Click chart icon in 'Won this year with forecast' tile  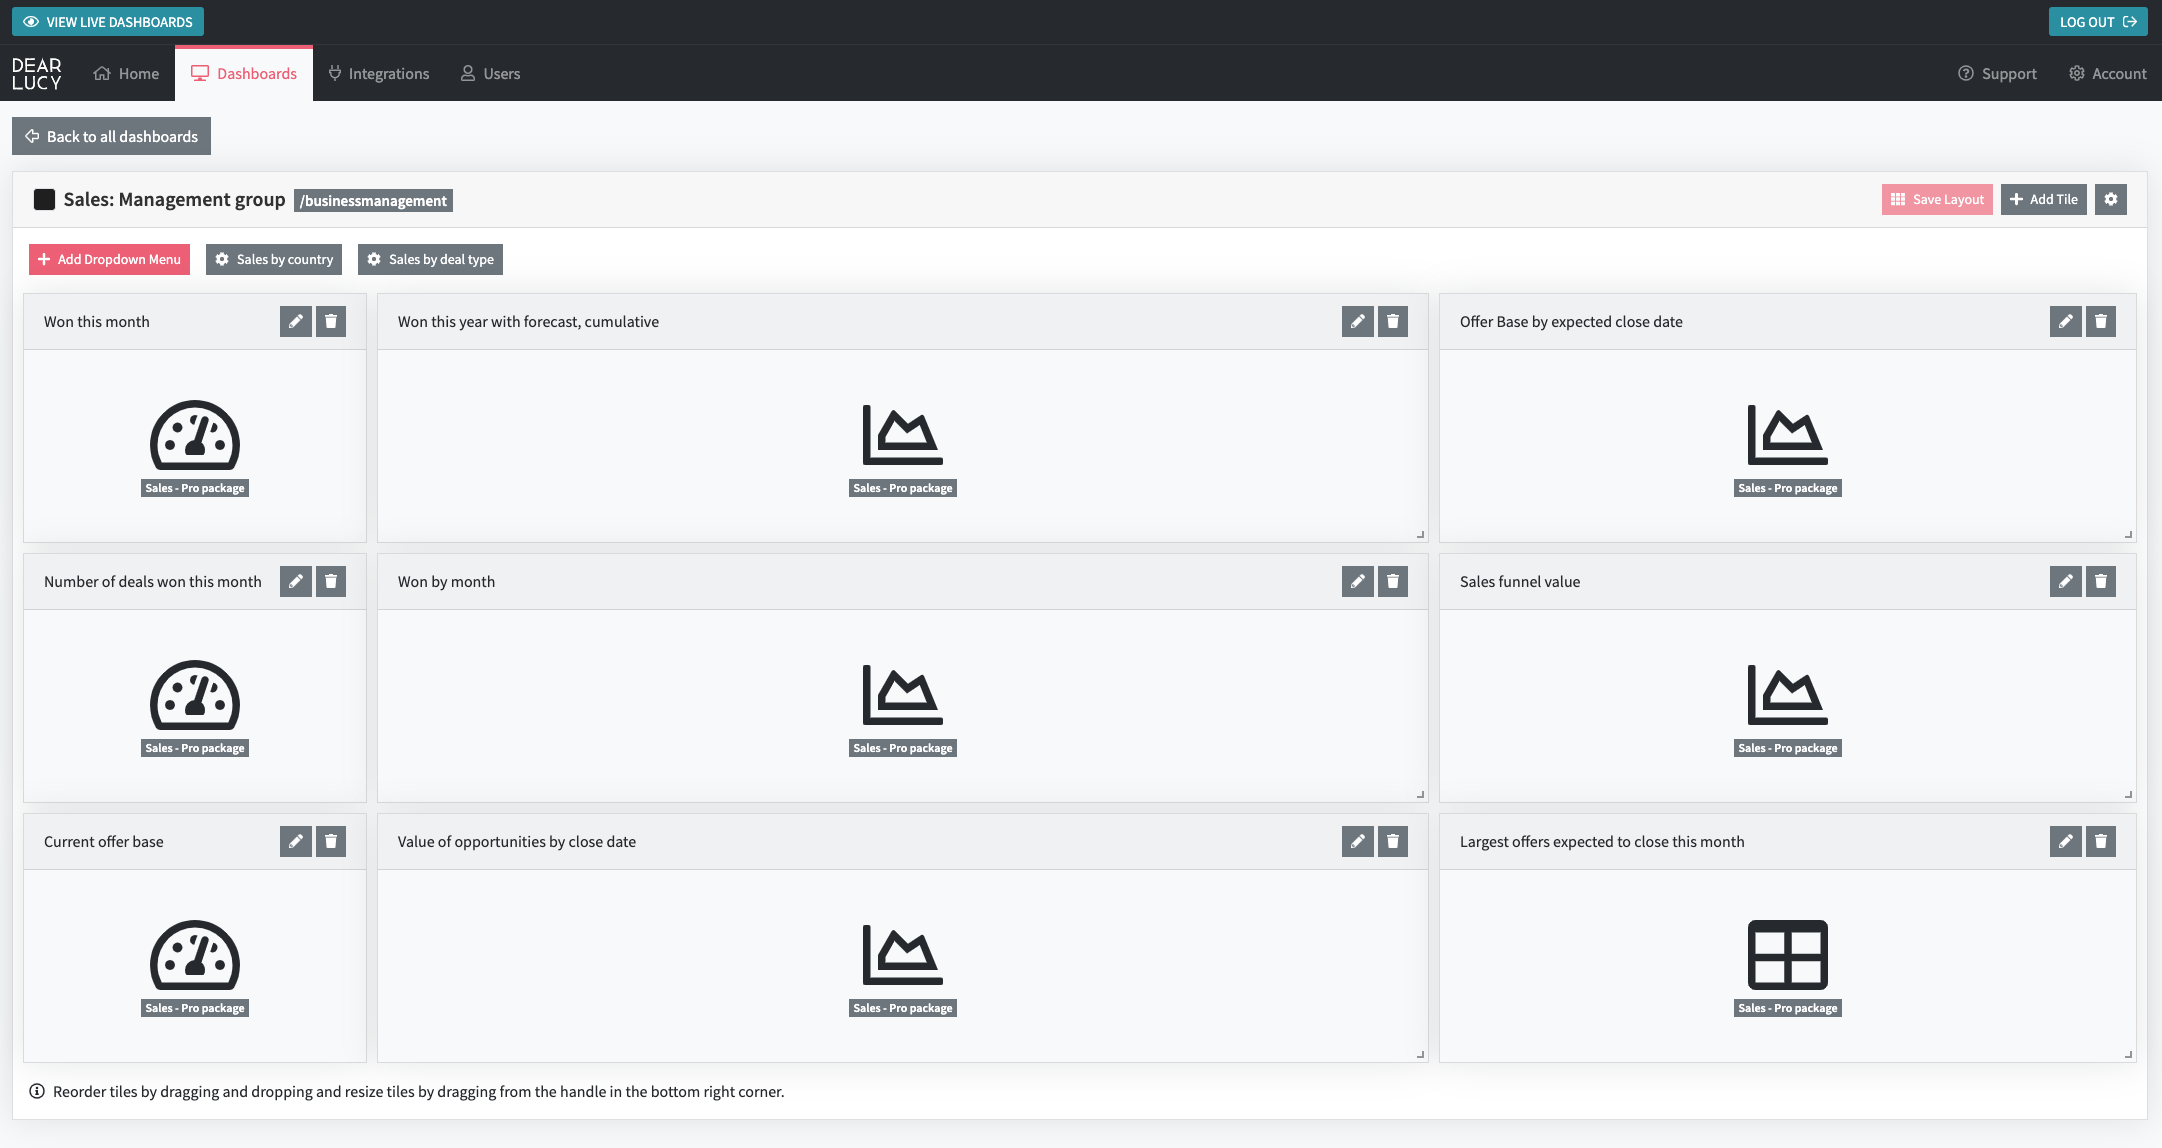(x=902, y=435)
